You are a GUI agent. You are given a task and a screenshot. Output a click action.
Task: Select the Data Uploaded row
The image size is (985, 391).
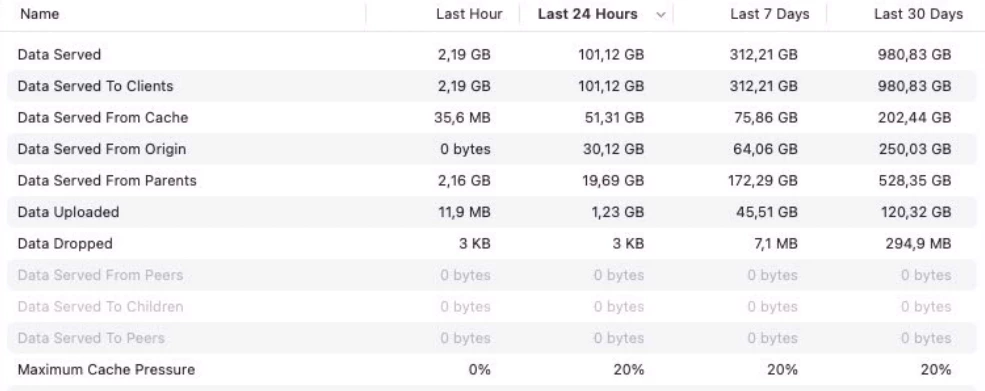click(492, 212)
